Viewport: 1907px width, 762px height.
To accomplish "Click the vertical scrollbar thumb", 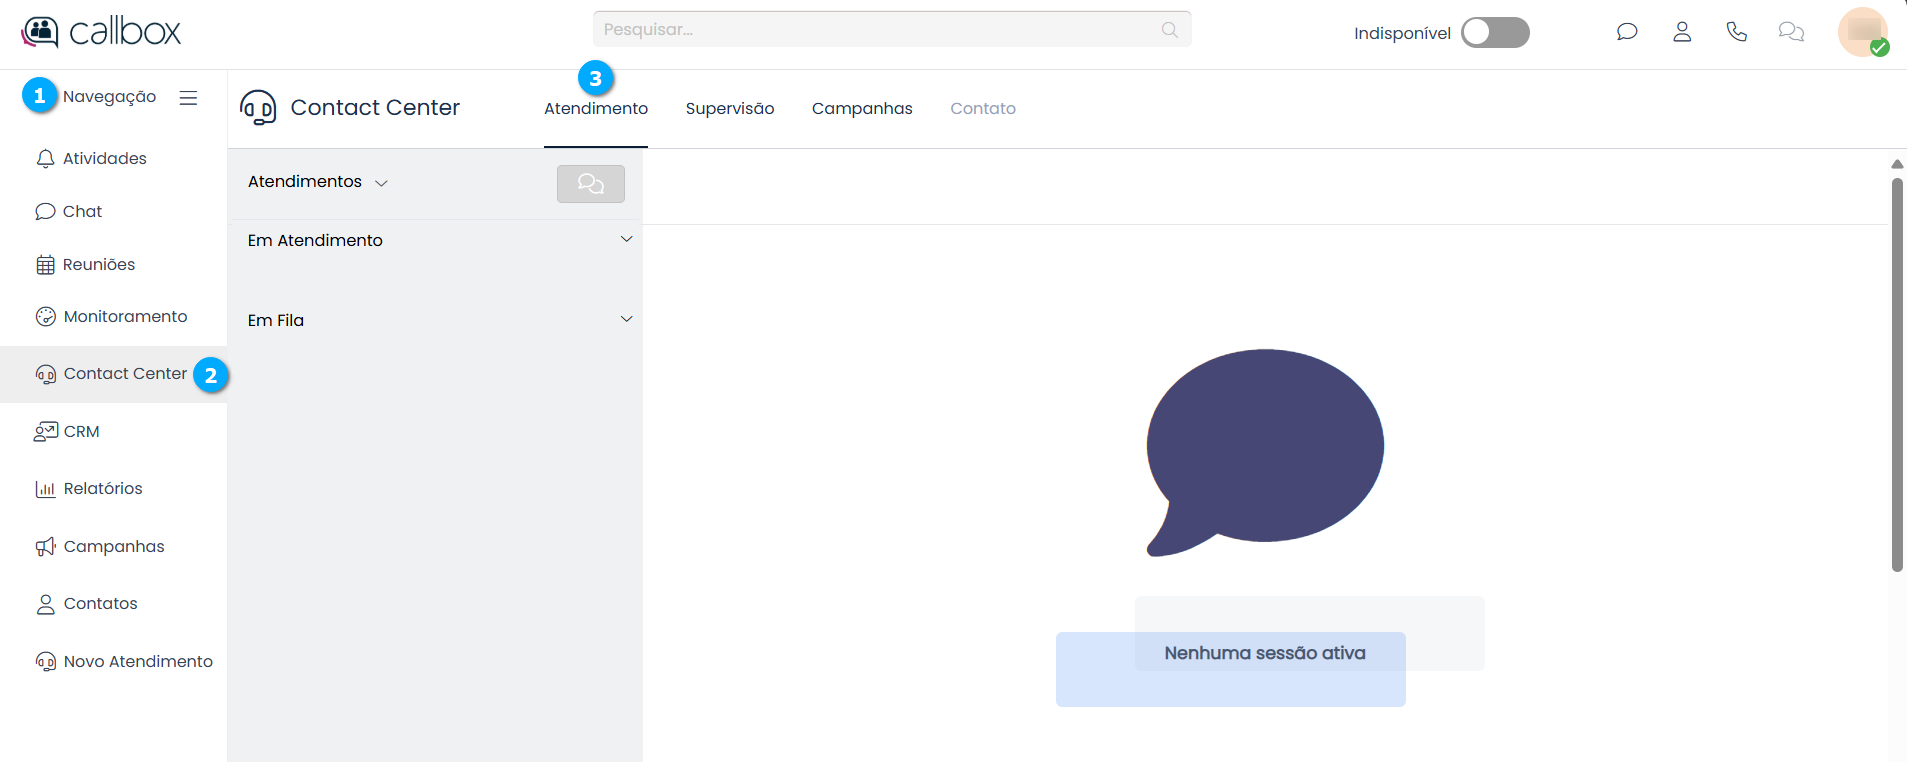I will tap(1896, 375).
